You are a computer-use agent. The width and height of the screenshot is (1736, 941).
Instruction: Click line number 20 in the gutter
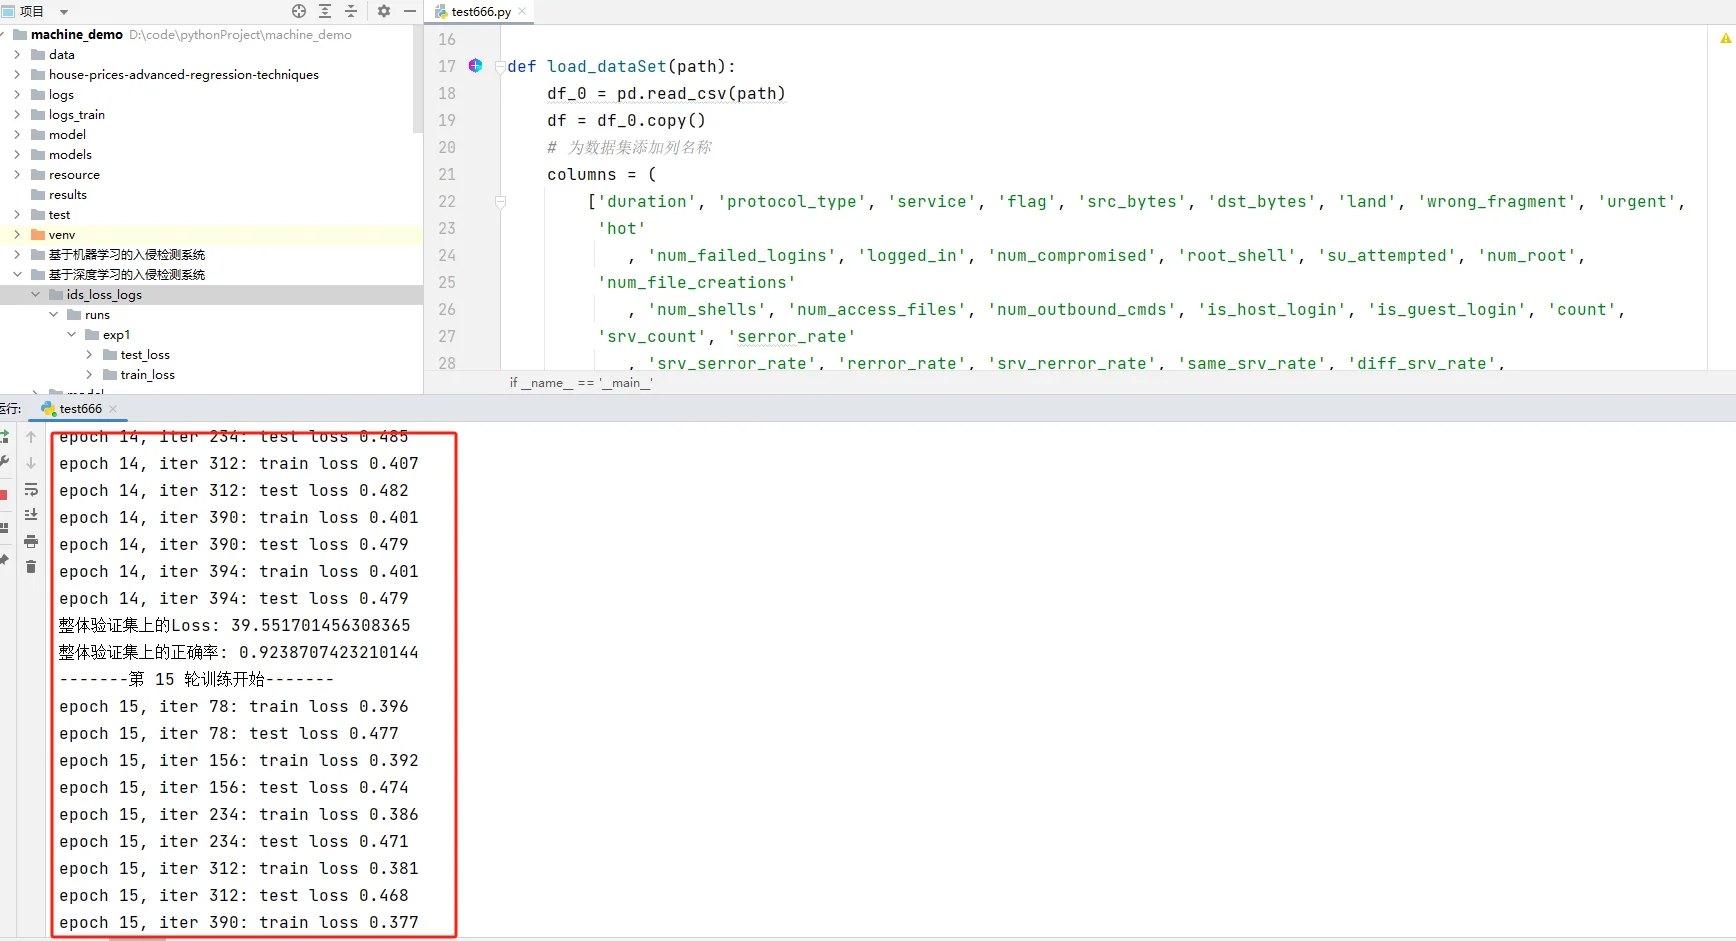447,147
